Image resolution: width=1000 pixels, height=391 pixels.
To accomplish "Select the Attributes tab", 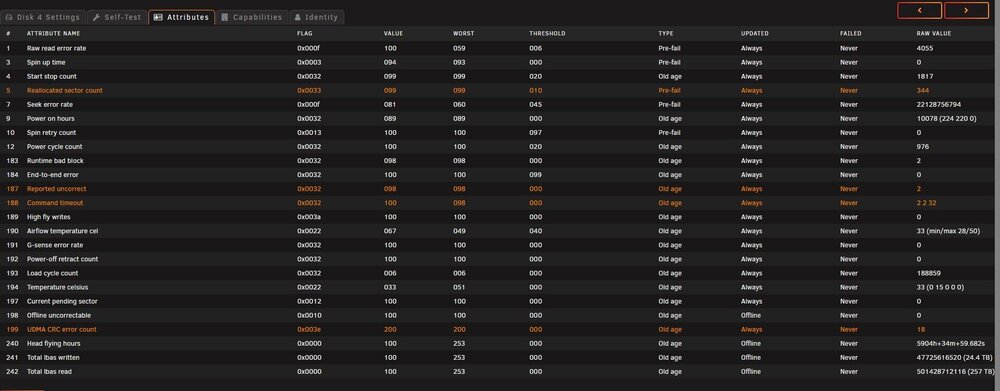I will click(182, 17).
